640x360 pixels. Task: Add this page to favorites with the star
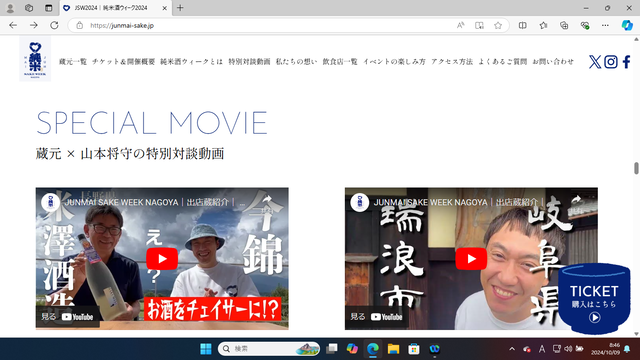(x=498, y=25)
